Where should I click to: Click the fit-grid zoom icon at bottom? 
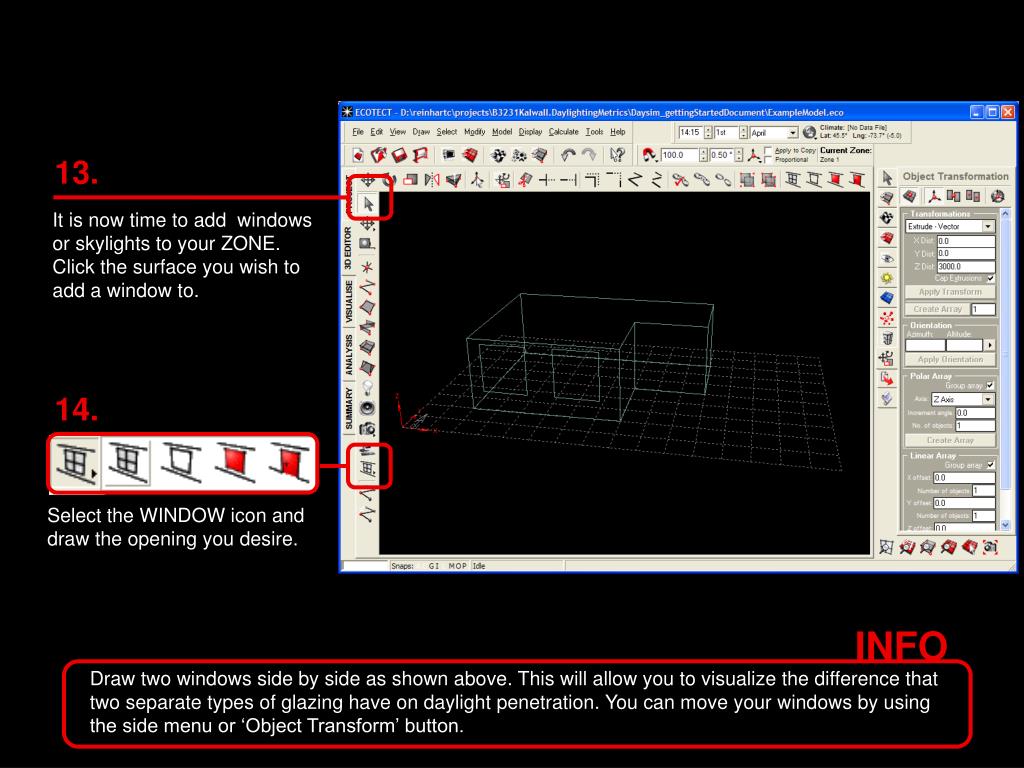pos(886,547)
